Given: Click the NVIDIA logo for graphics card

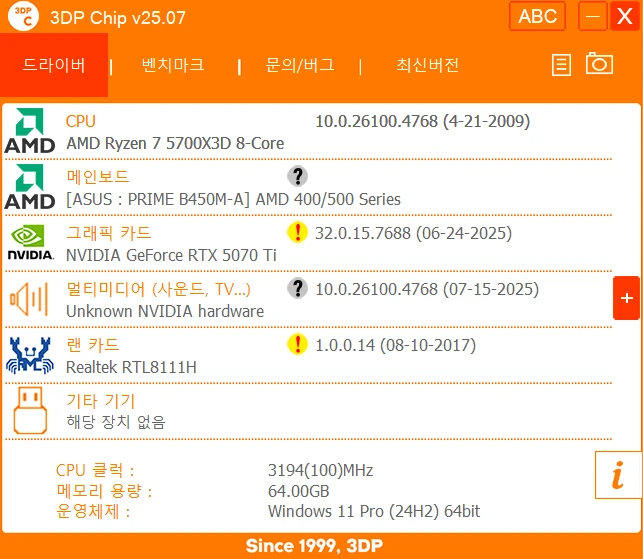Looking at the screenshot, I should [x=30, y=242].
